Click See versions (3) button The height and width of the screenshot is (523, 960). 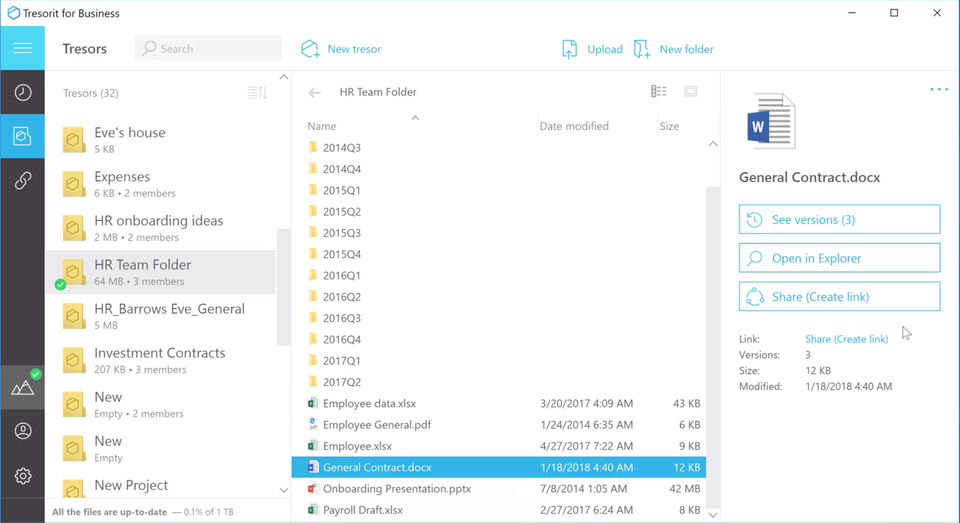point(839,219)
